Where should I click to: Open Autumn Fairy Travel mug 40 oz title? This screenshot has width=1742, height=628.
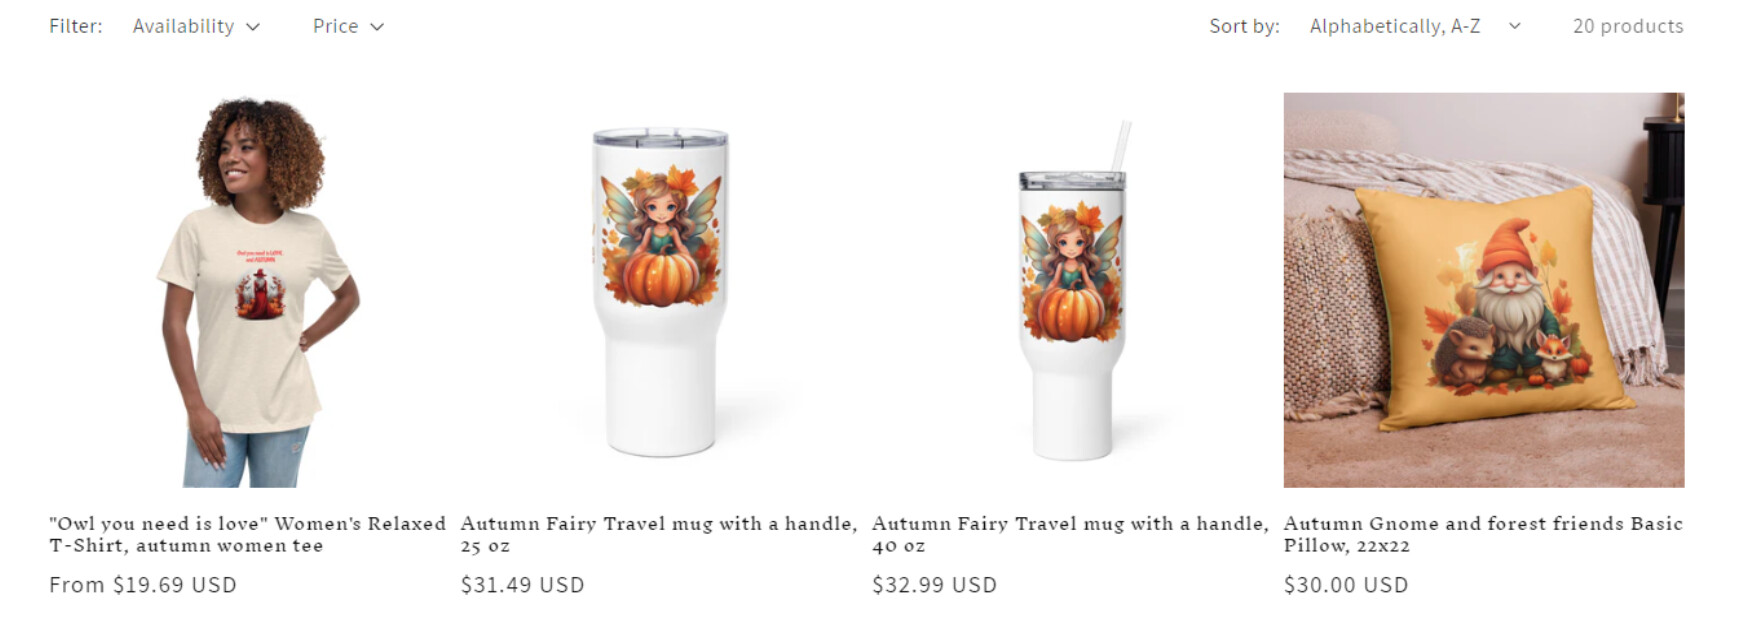point(1070,534)
